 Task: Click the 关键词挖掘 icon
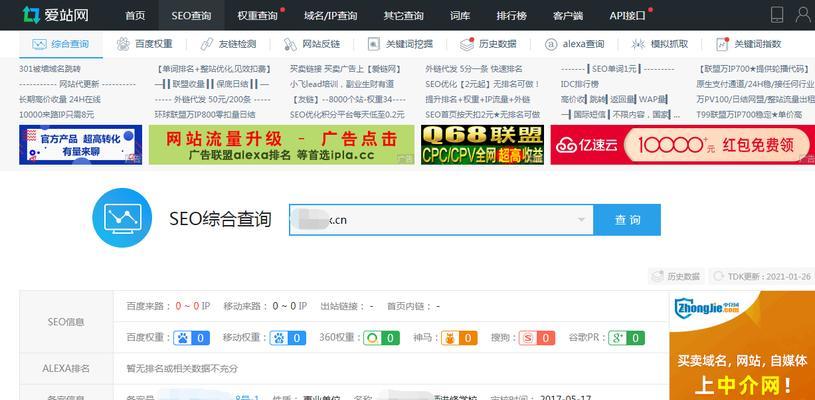[374, 44]
